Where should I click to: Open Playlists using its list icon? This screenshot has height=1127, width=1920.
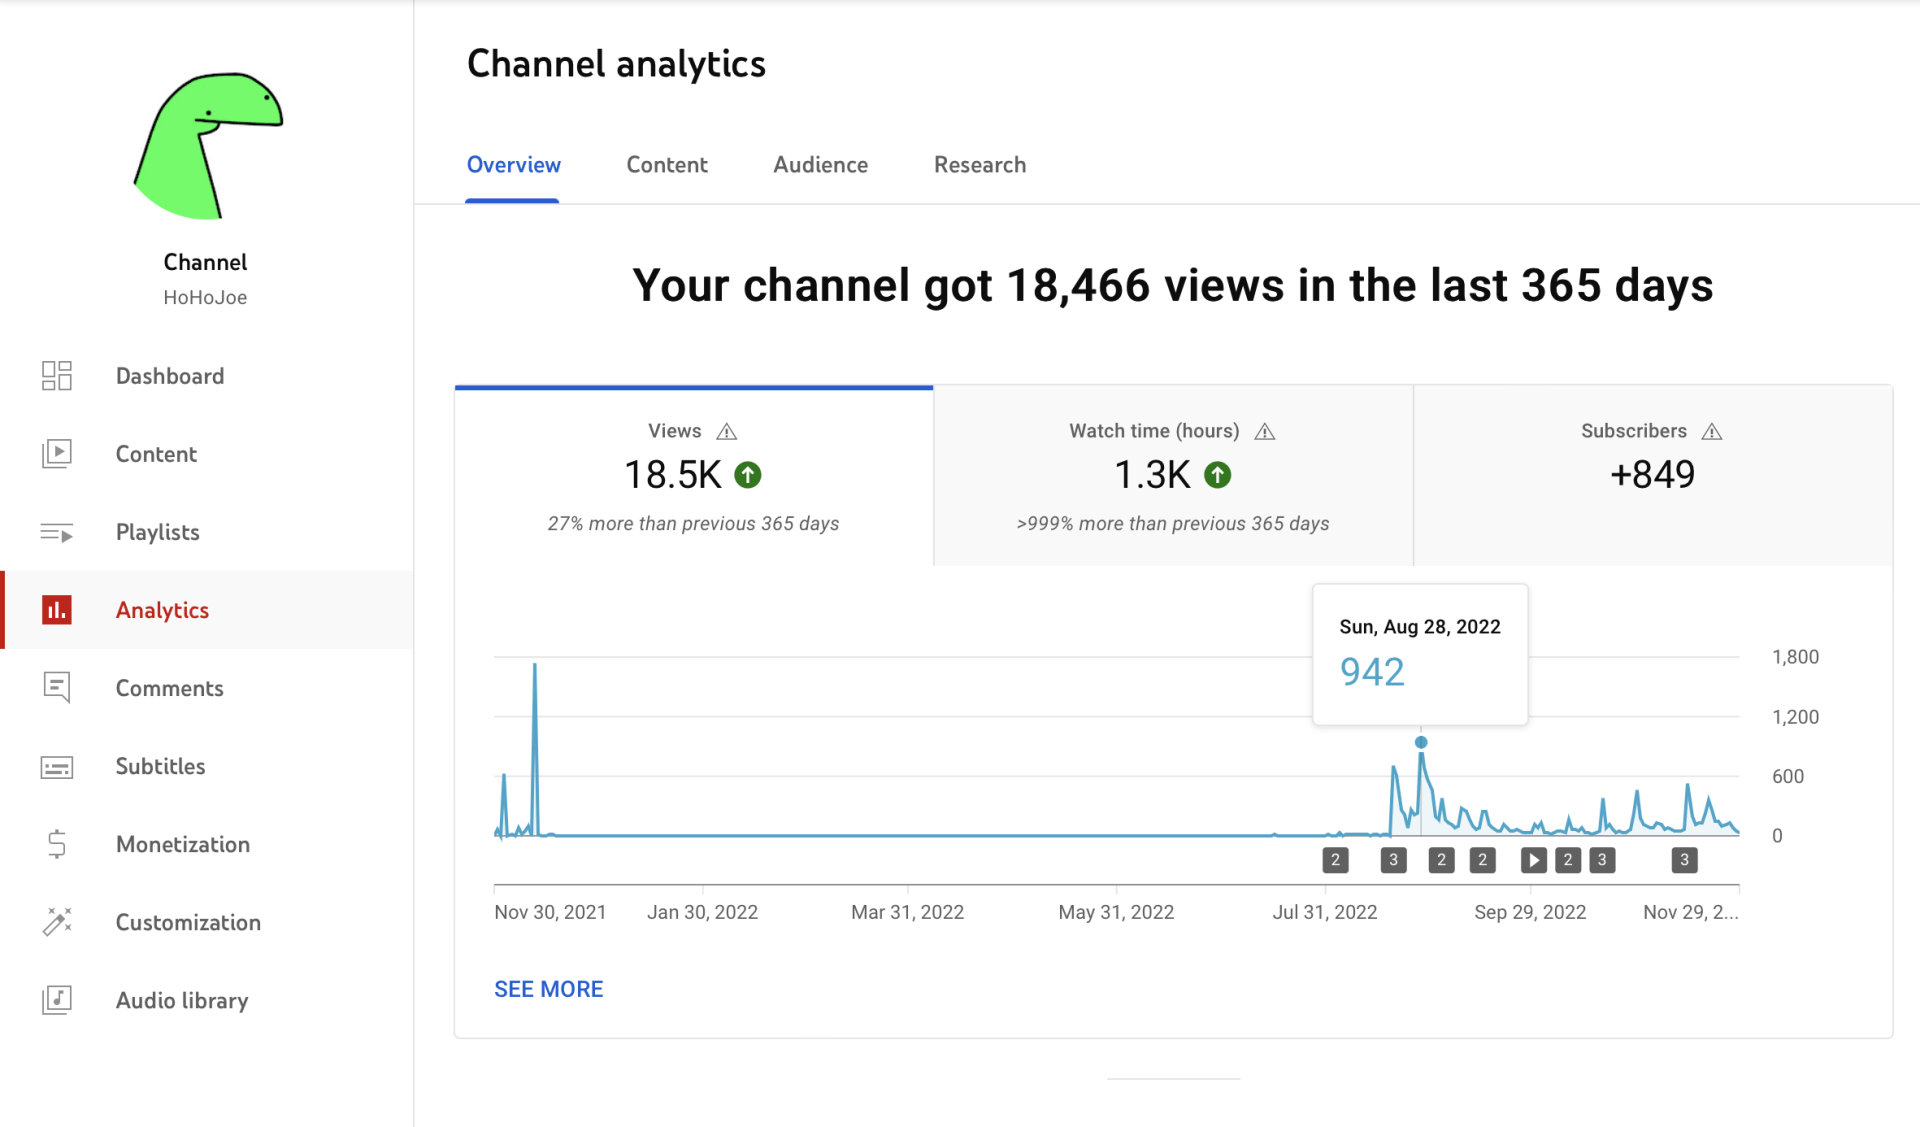point(57,532)
